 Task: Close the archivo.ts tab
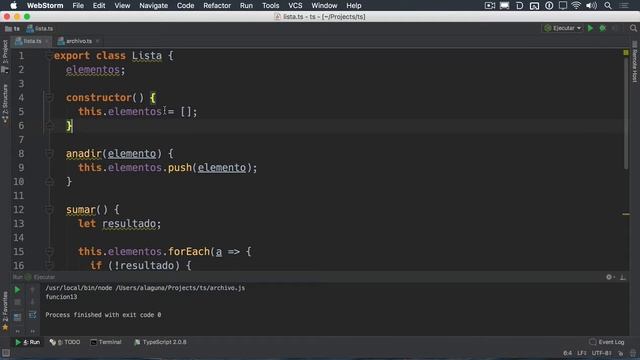(97, 41)
